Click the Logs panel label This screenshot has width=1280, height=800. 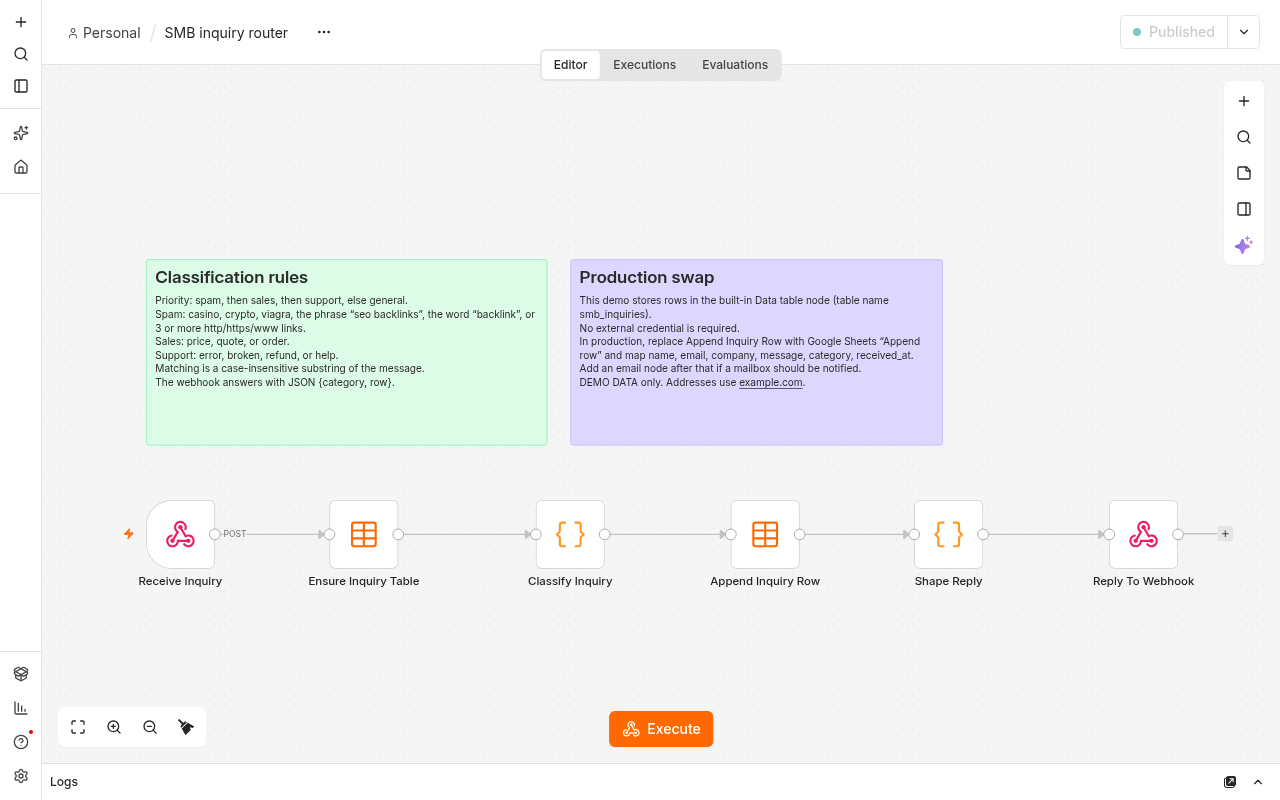(64, 782)
